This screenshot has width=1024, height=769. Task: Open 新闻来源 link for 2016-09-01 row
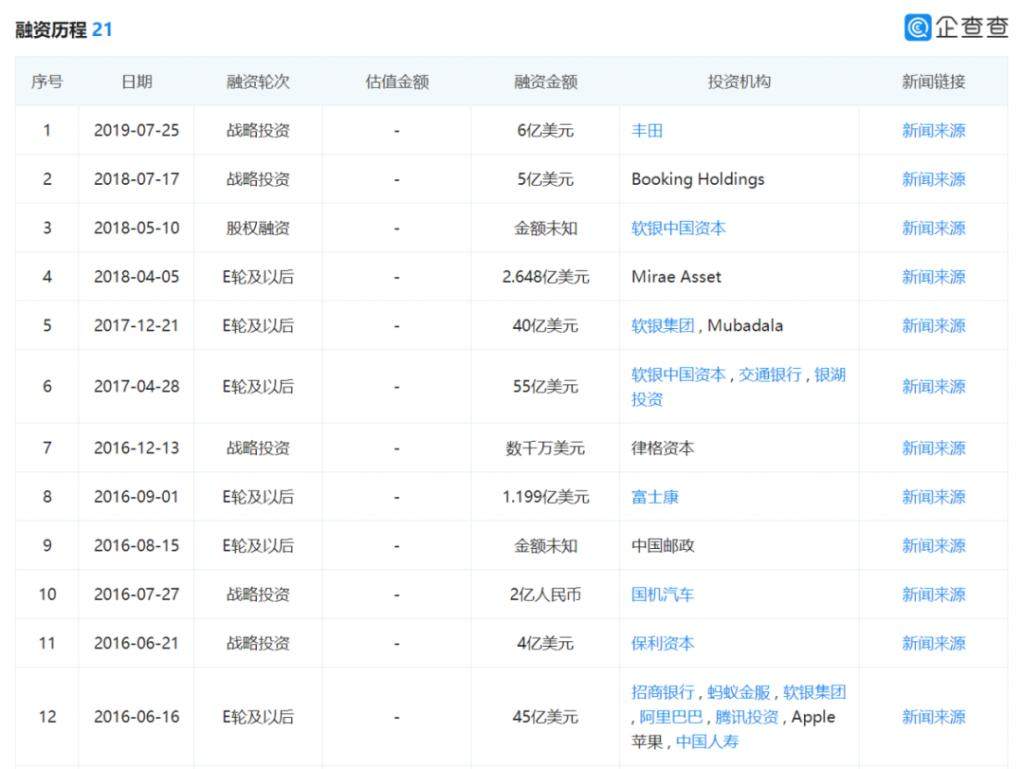click(933, 497)
